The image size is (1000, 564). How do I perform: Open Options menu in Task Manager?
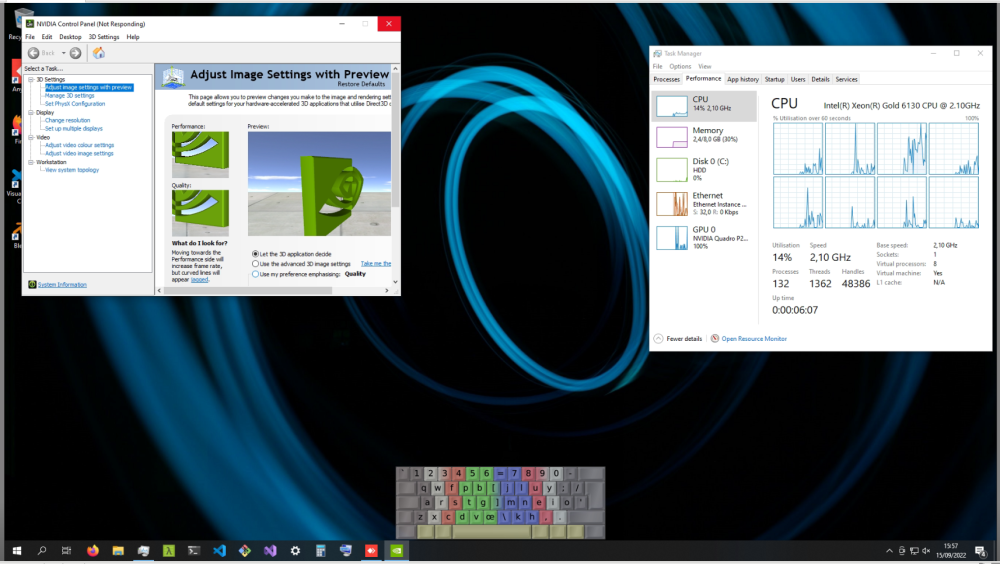(680, 66)
